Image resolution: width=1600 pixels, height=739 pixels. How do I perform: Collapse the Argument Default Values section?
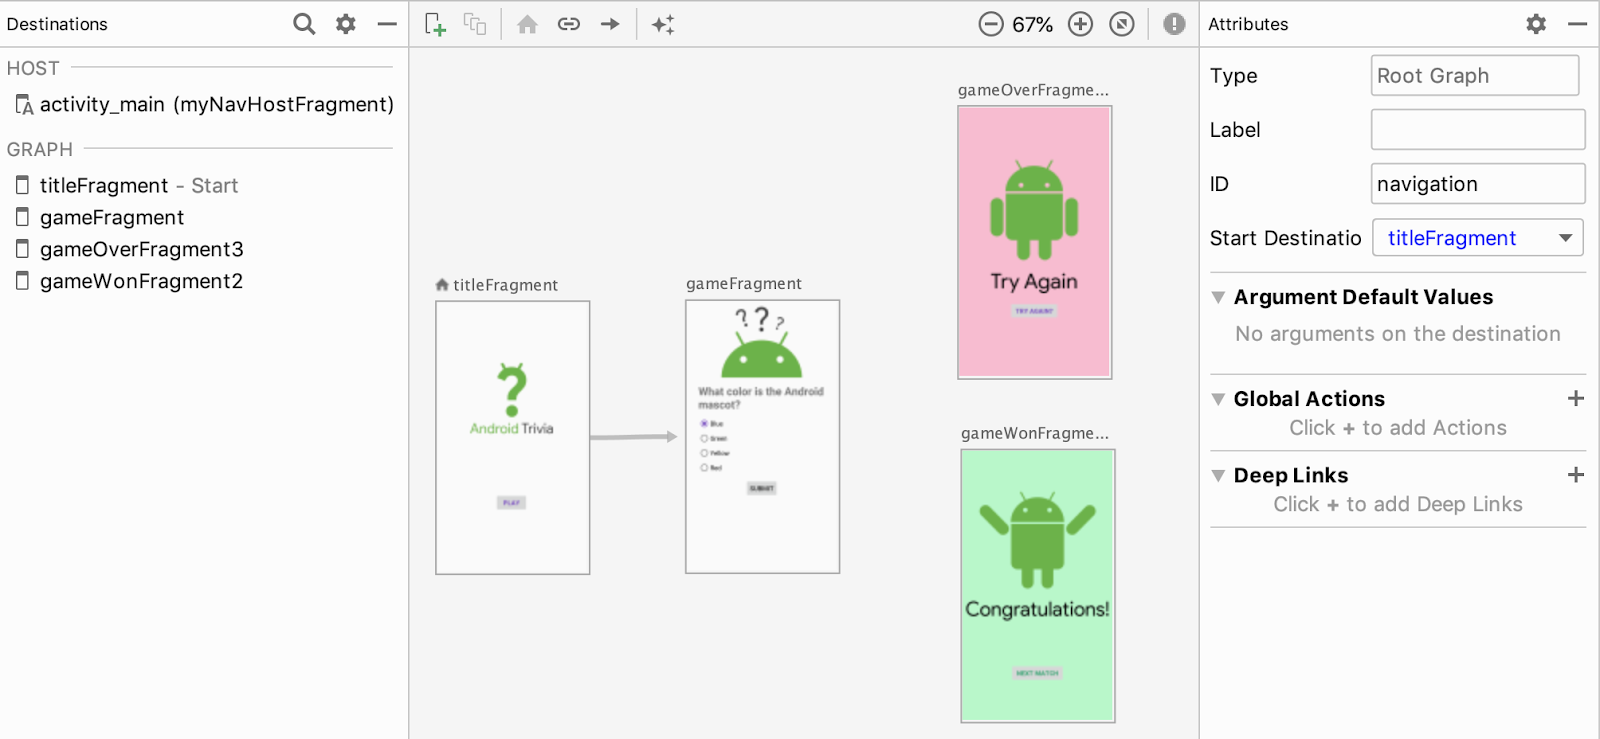1218,297
